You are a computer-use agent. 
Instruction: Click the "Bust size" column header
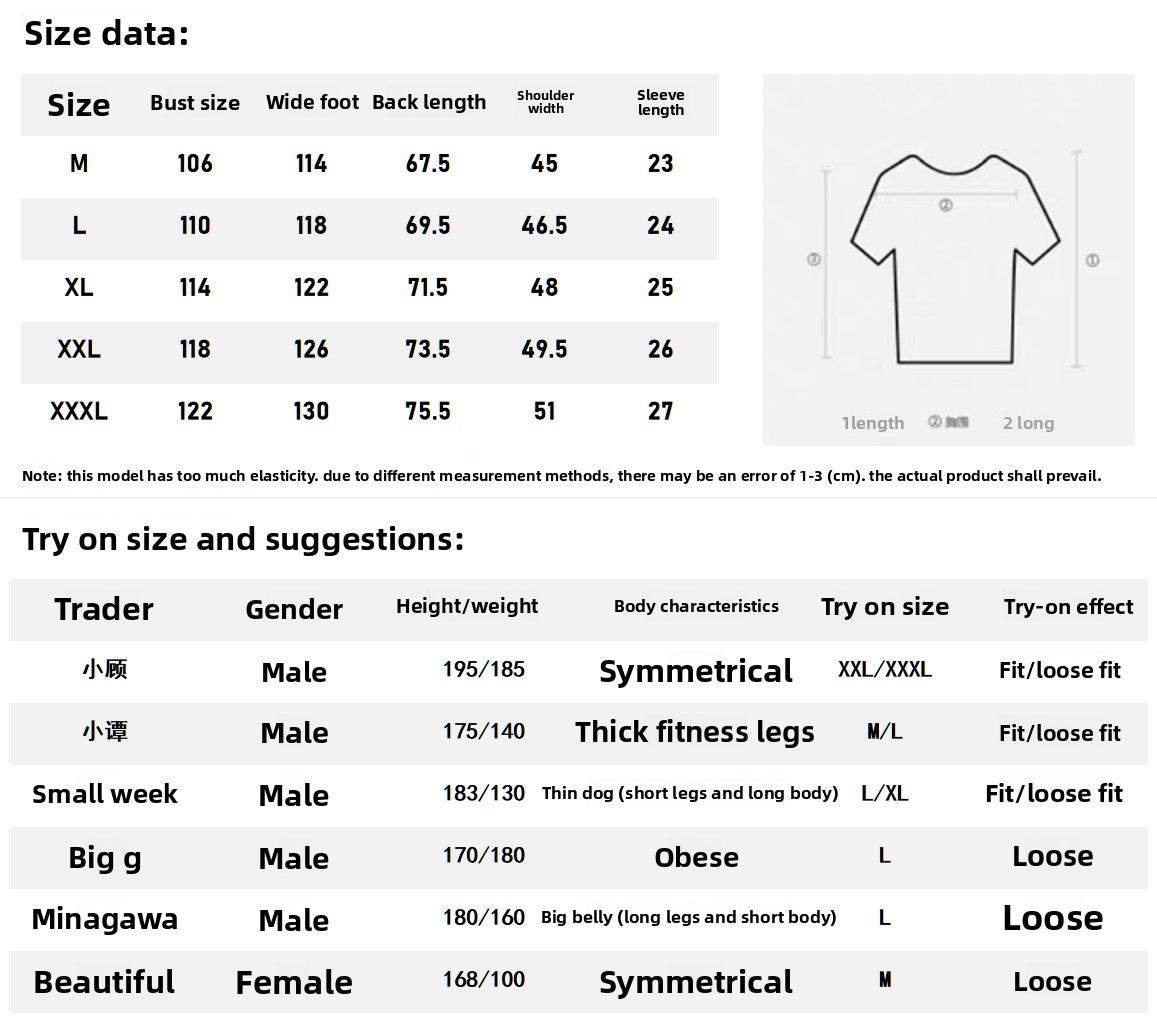(x=195, y=103)
